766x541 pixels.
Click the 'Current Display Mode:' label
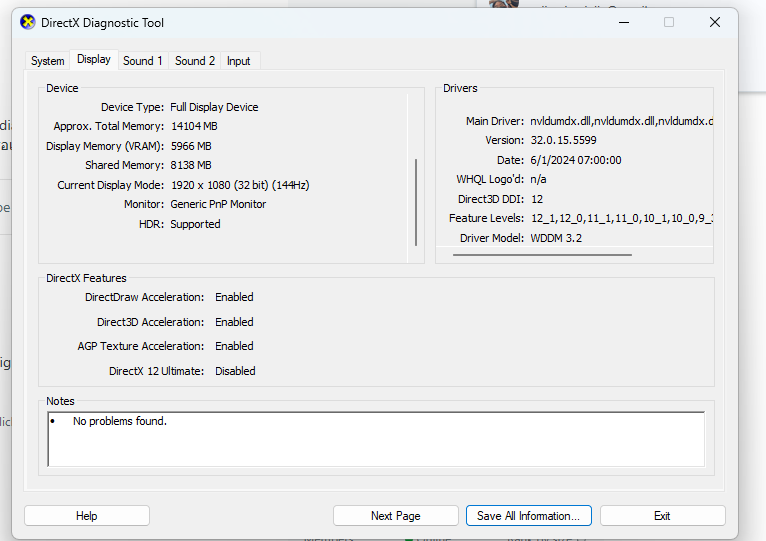[x=110, y=185]
